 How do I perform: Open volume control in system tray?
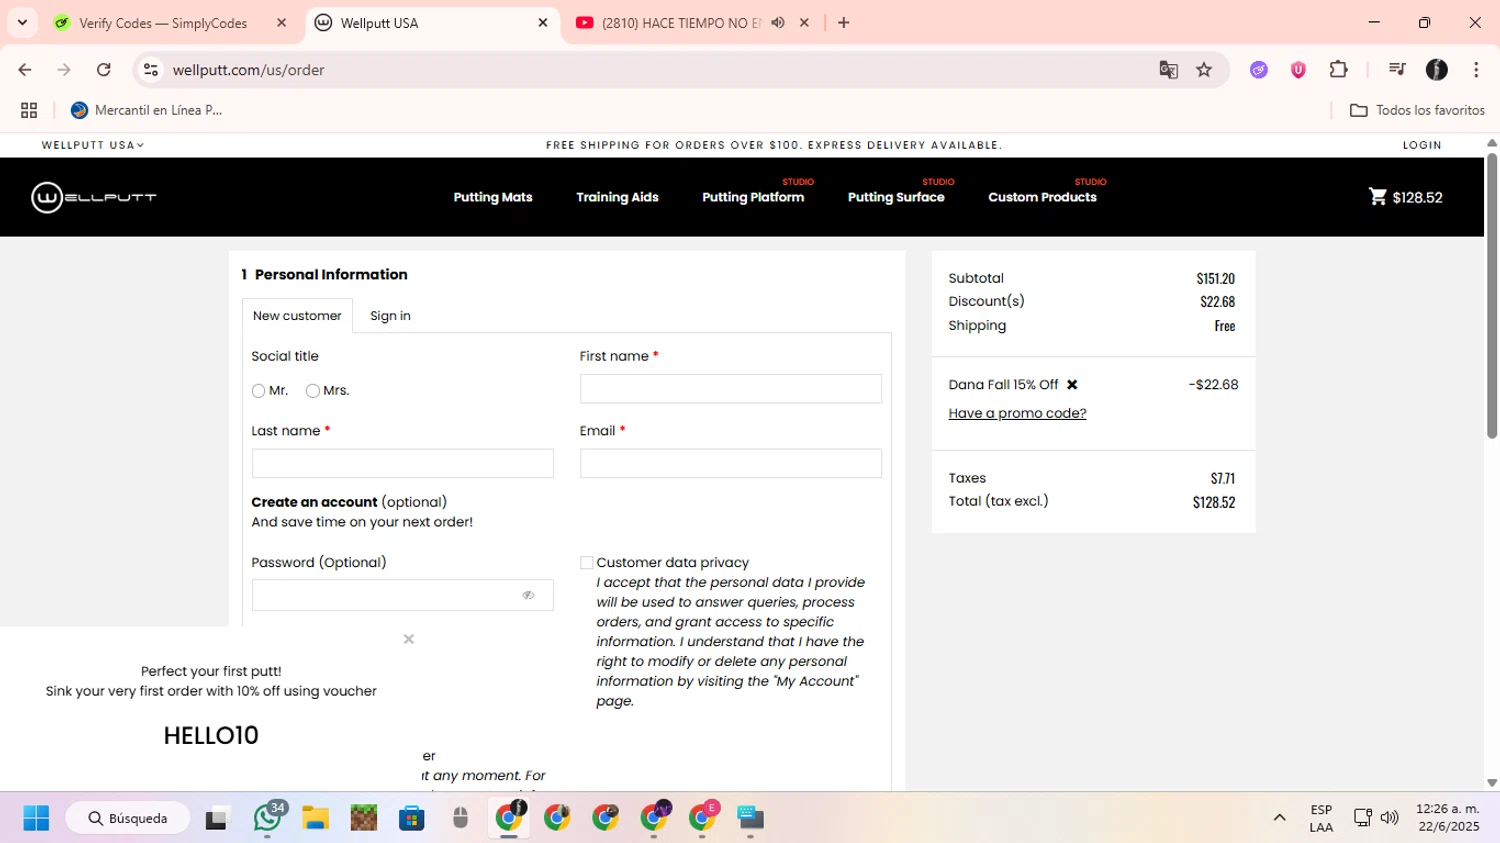(x=1389, y=818)
